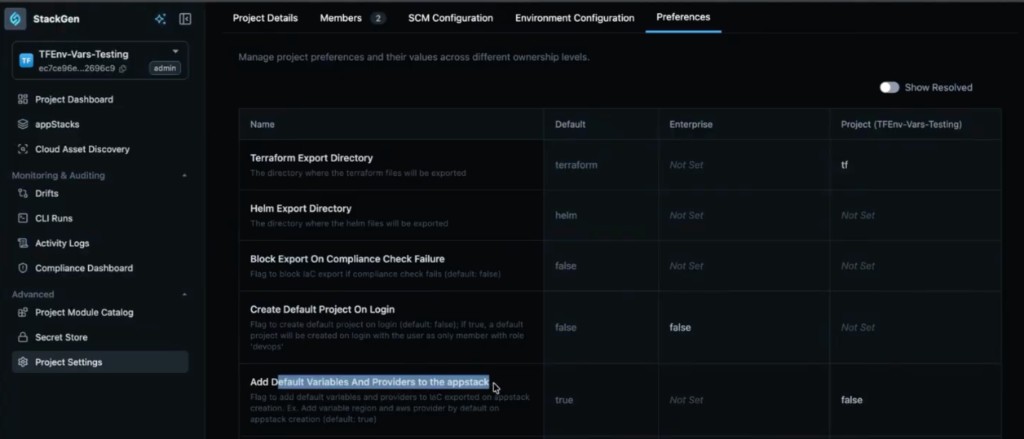Click the StackGen logo icon
The width and height of the screenshot is (1024, 439).
pyautogui.click(x=15, y=19)
